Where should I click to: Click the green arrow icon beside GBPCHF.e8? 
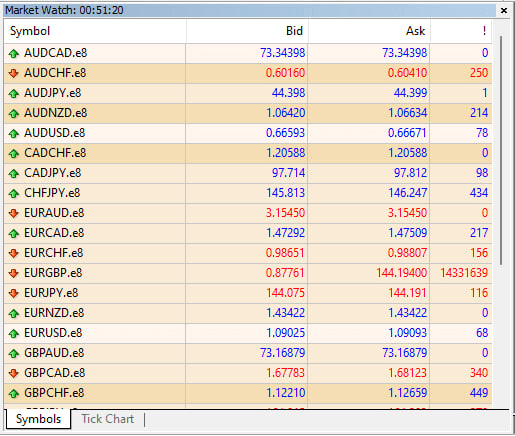click(14, 393)
